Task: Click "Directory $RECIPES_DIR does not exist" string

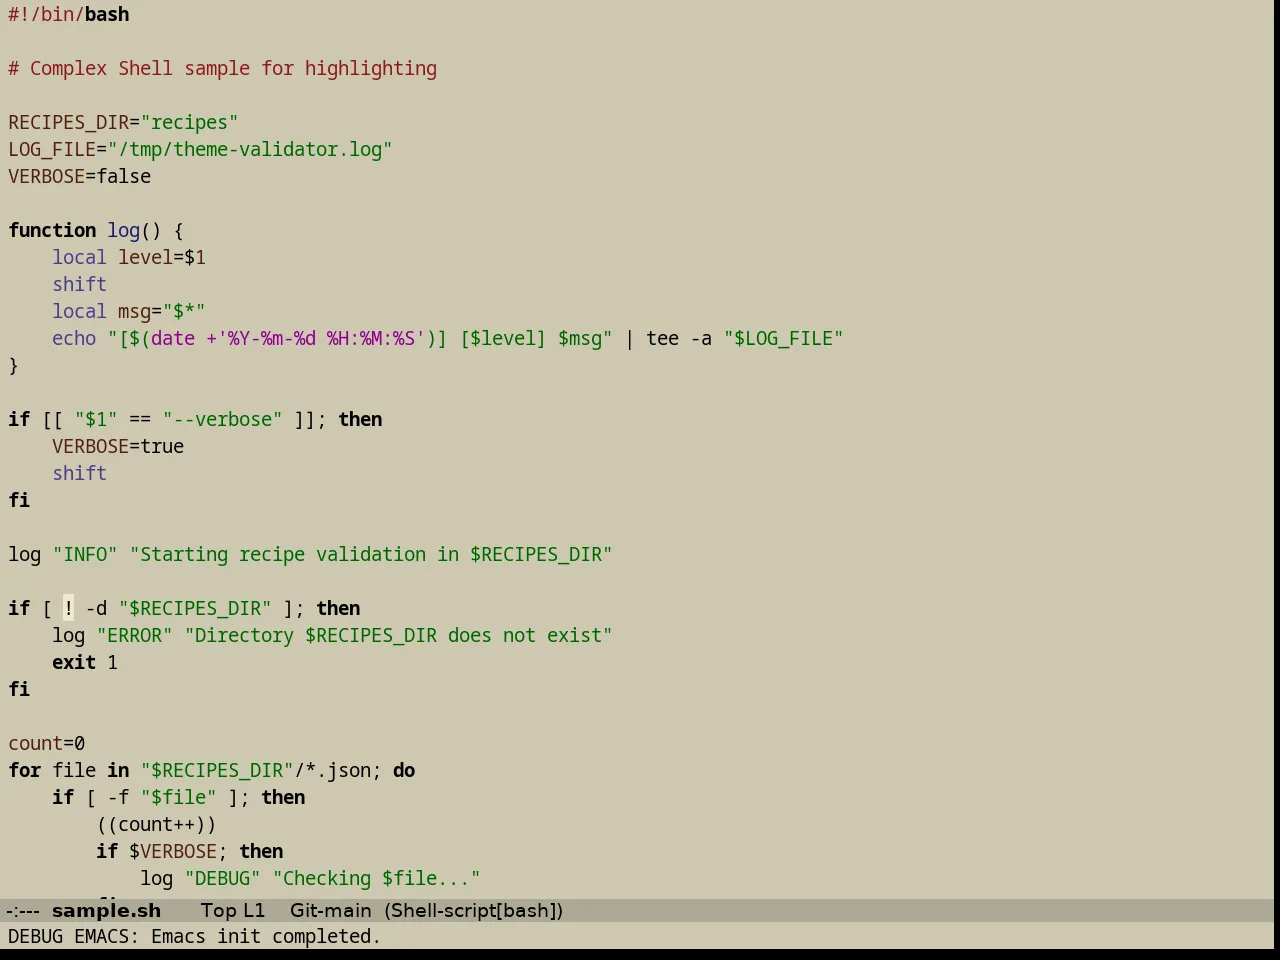Action: tap(399, 635)
